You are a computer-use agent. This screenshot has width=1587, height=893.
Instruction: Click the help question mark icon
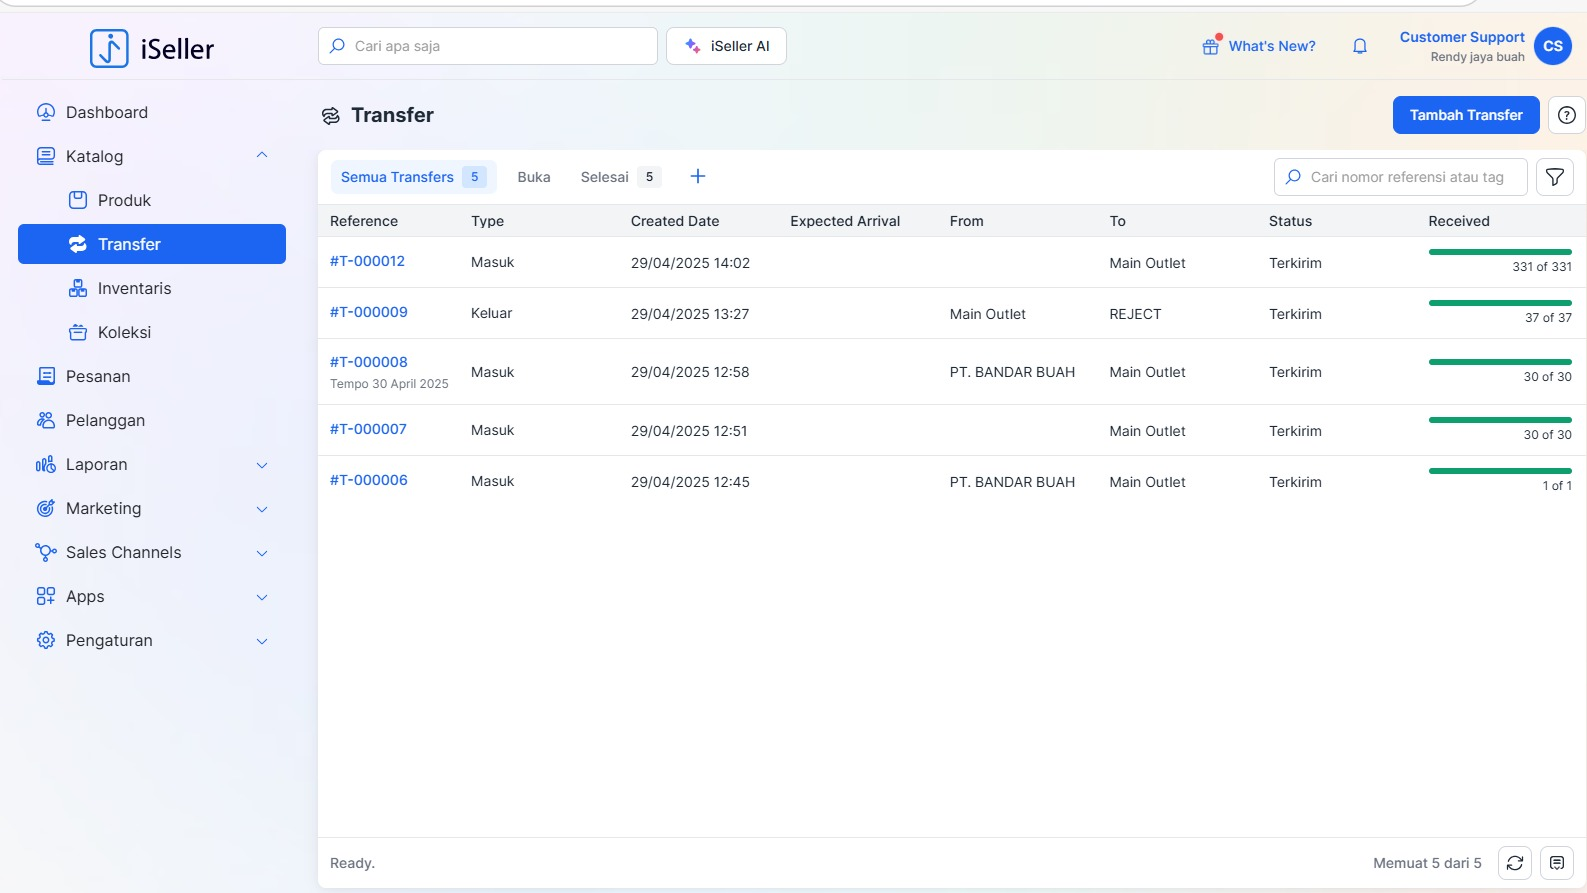[x=1566, y=115]
